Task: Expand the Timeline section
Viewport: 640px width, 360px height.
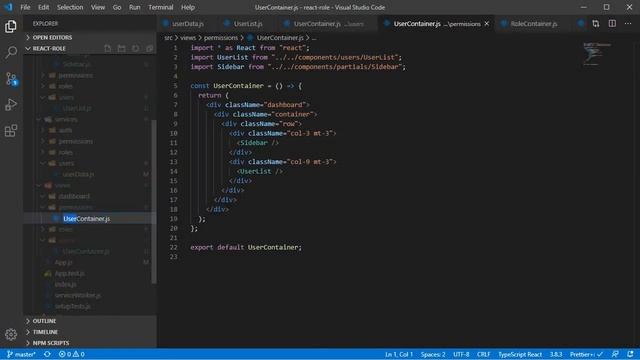Action: [x=90, y=332]
